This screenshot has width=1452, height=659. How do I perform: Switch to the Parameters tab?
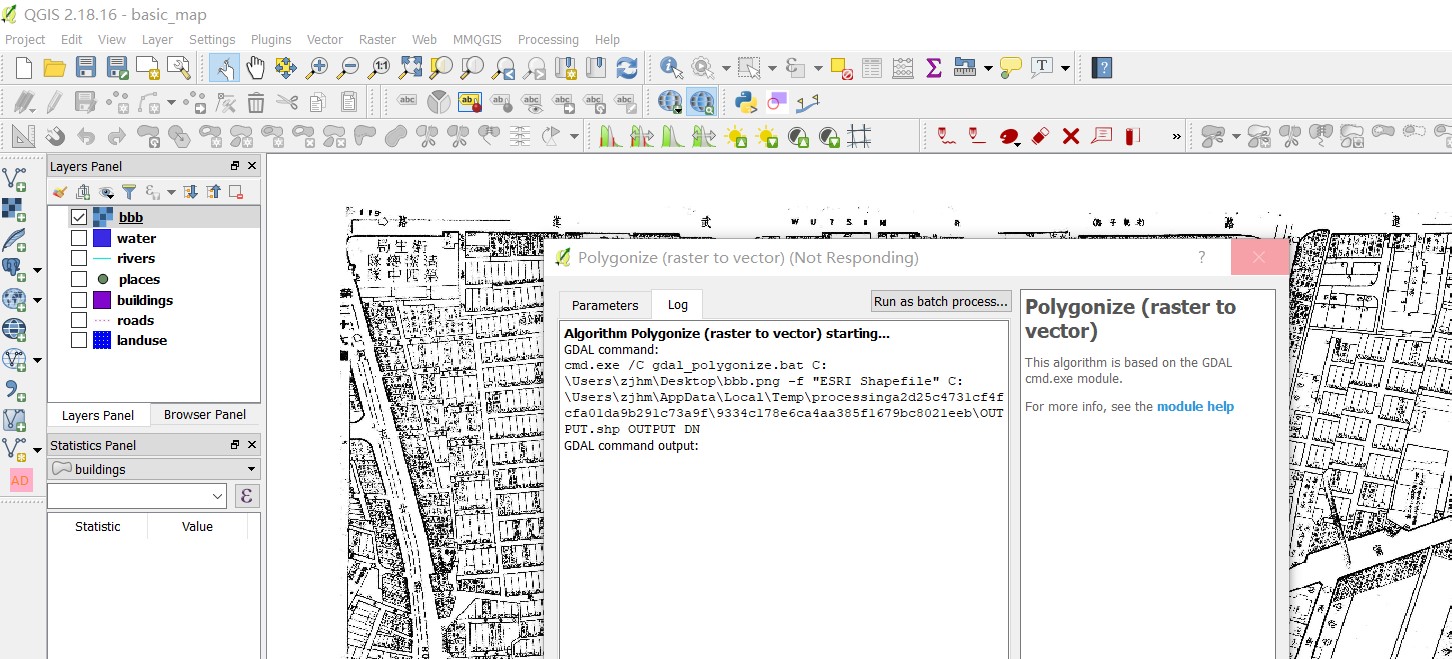coord(604,304)
